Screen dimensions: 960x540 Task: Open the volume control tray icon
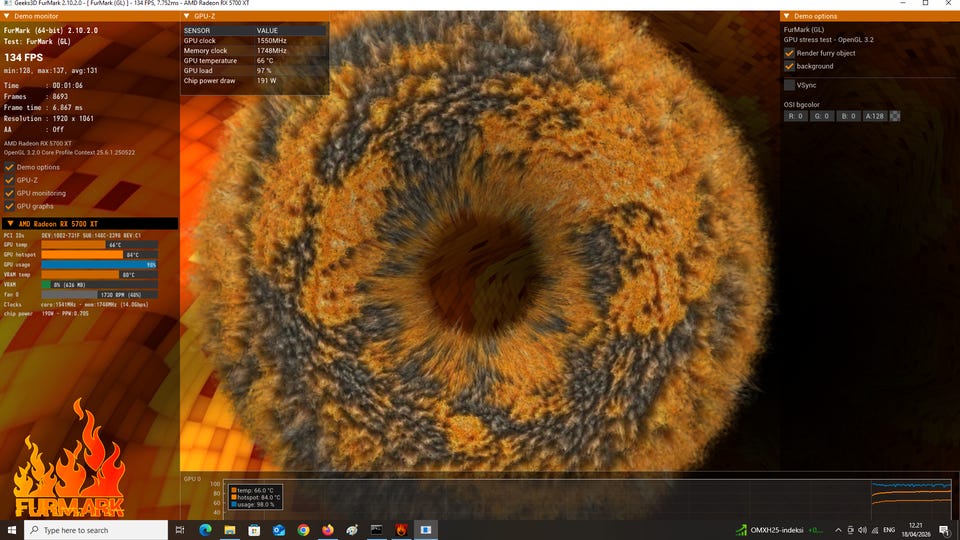point(863,530)
